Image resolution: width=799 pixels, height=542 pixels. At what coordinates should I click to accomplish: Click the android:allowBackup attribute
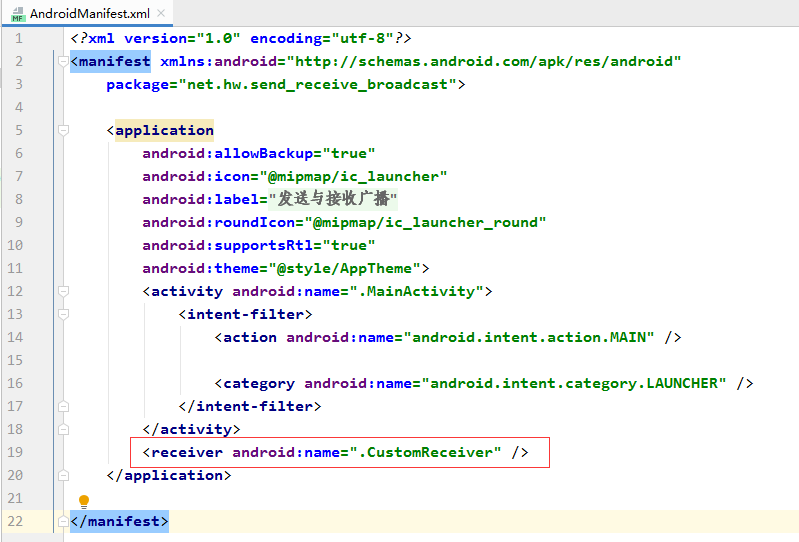[x=227, y=153]
